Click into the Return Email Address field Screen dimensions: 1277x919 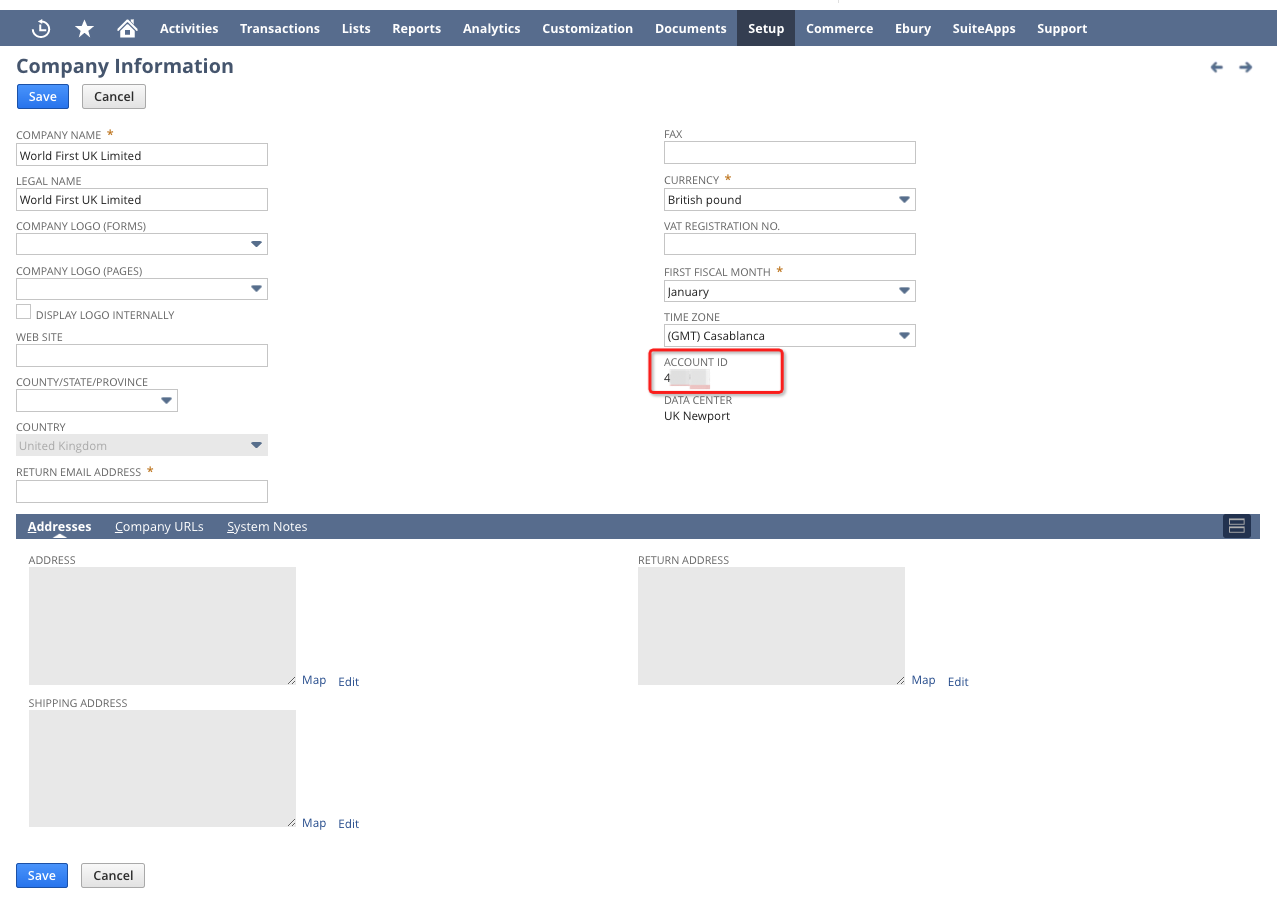tap(142, 491)
